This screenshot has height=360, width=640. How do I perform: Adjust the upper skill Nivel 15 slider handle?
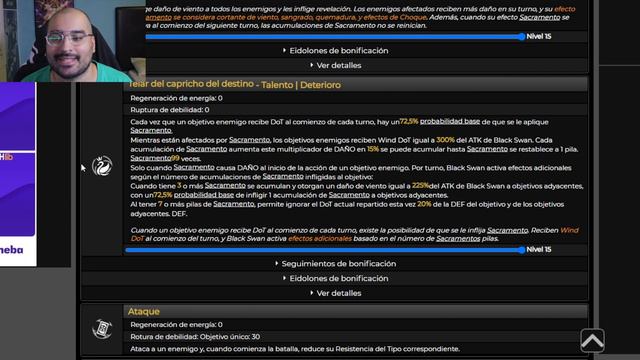pyautogui.click(x=521, y=37)
